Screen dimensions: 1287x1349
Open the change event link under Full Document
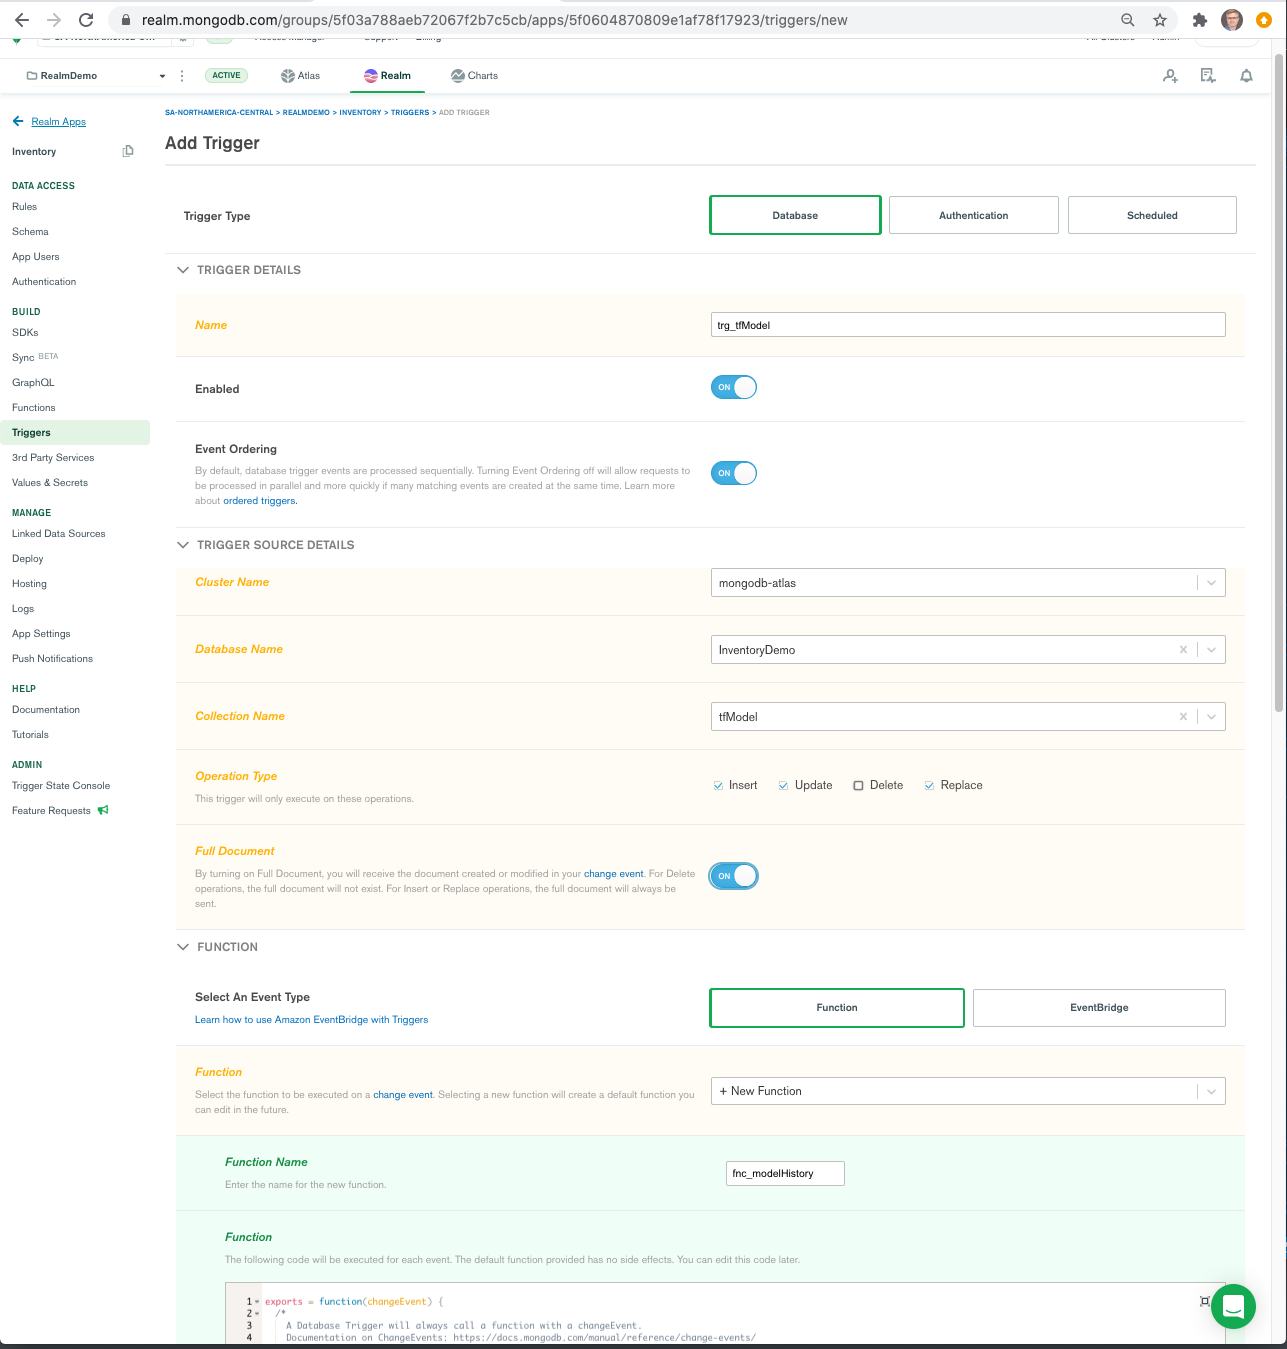[x=614, y=874]
